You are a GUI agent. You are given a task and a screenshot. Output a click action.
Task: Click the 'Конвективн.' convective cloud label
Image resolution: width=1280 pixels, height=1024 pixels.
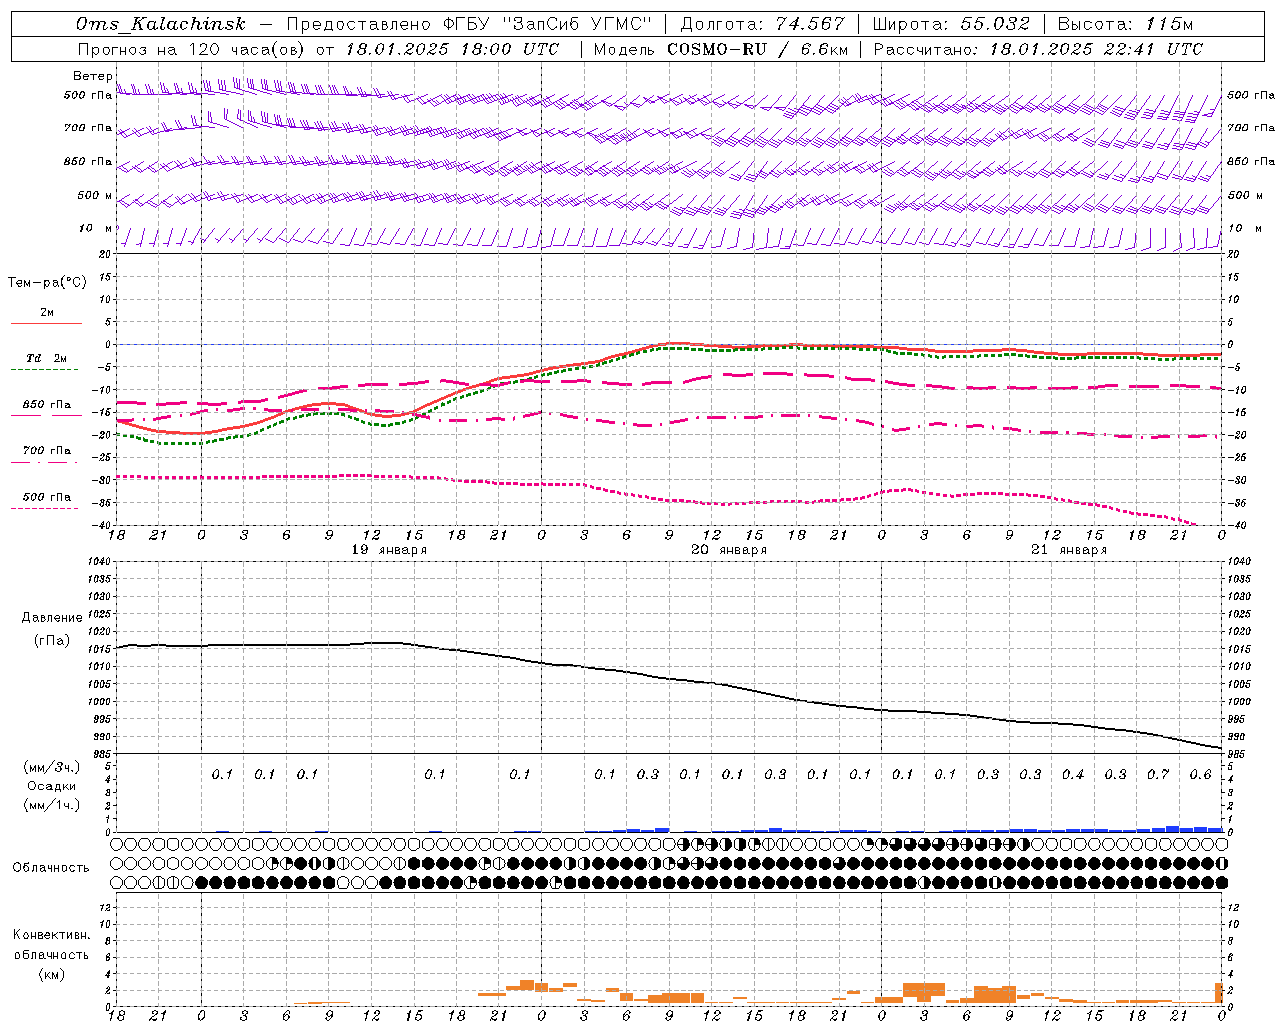(52, 935)
